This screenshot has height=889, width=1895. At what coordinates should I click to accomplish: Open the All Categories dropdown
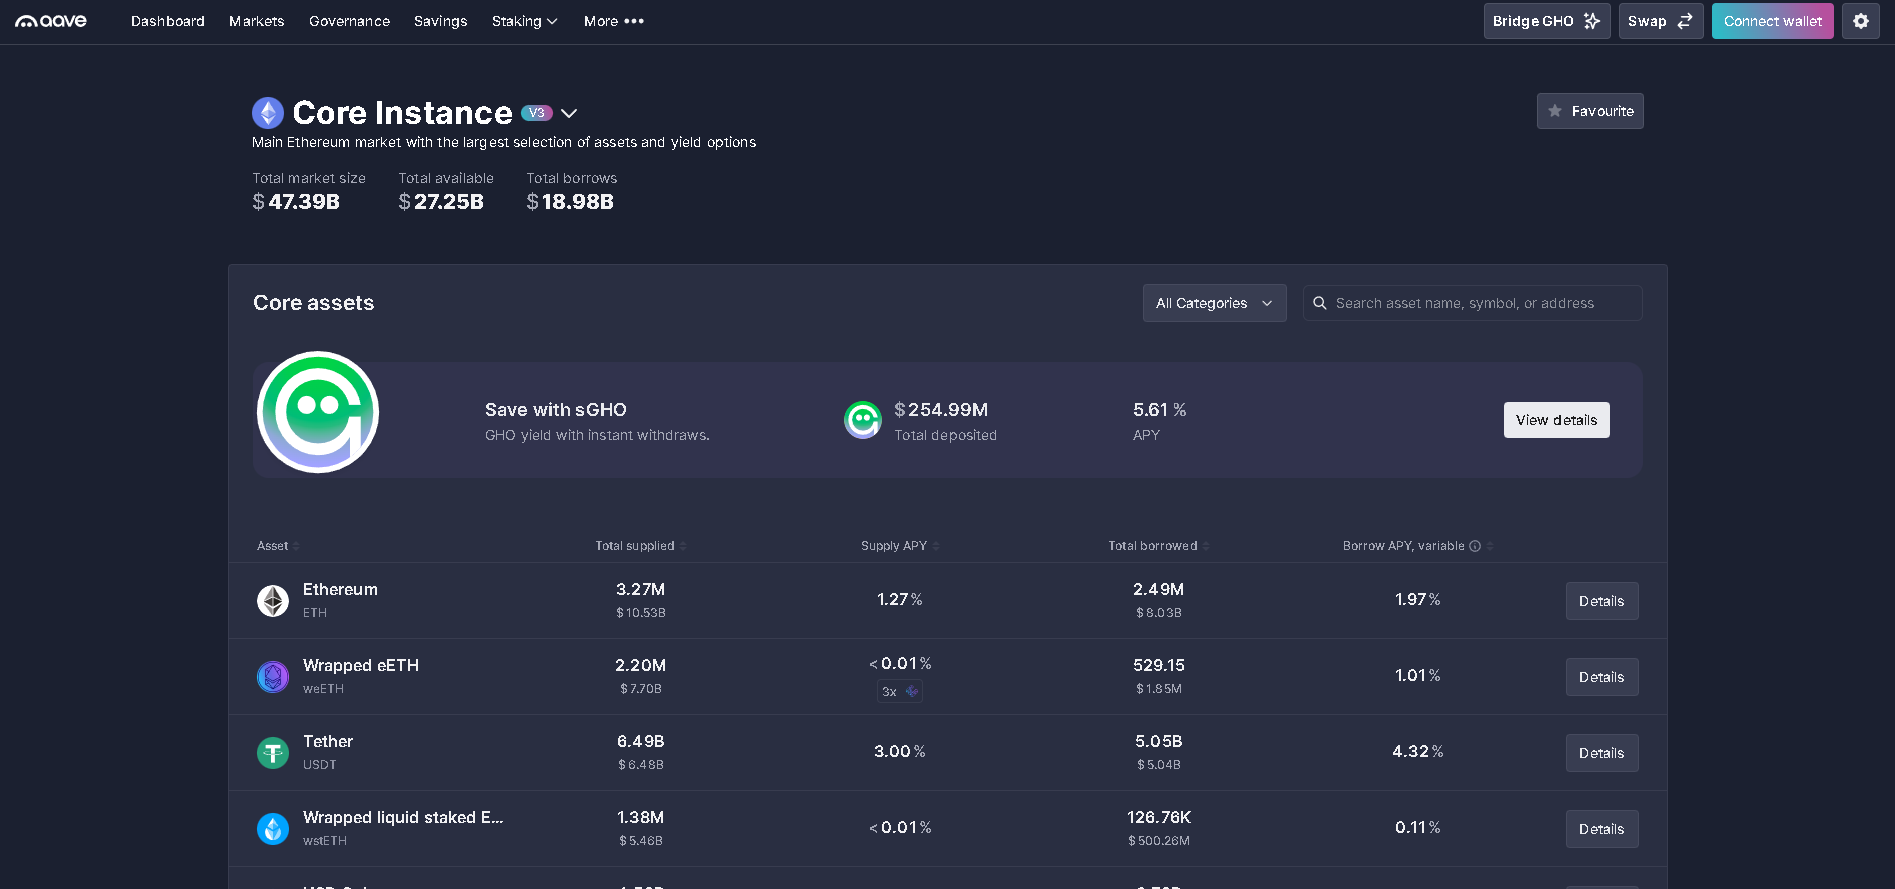click(x=1214, y=303)
